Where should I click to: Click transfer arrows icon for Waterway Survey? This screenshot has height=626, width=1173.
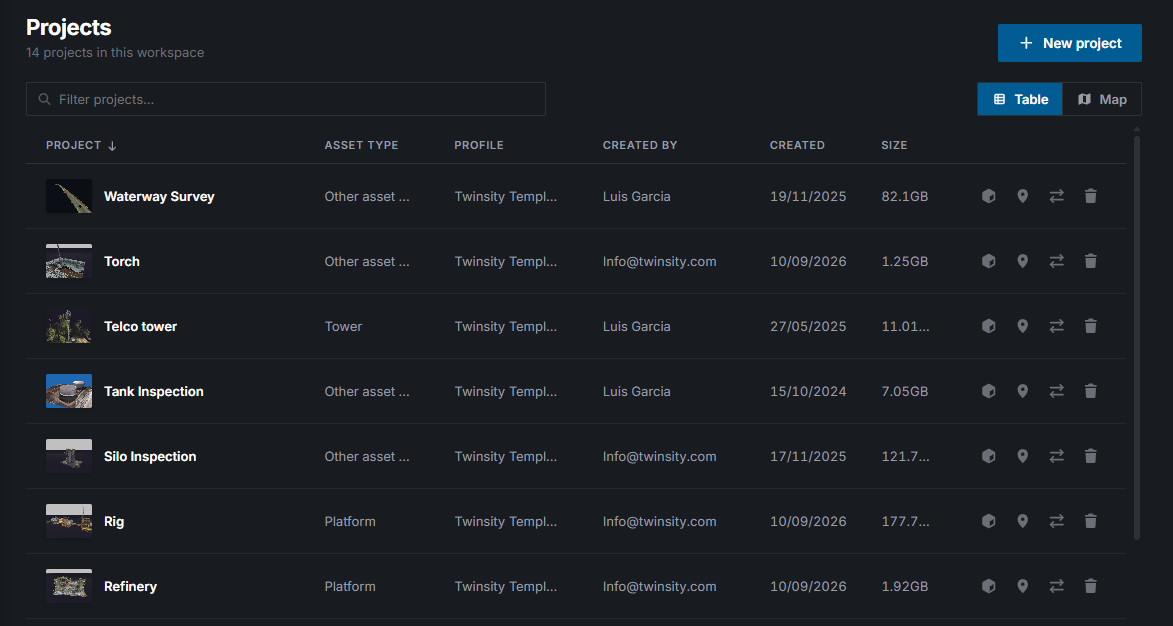pos(1056,196)
